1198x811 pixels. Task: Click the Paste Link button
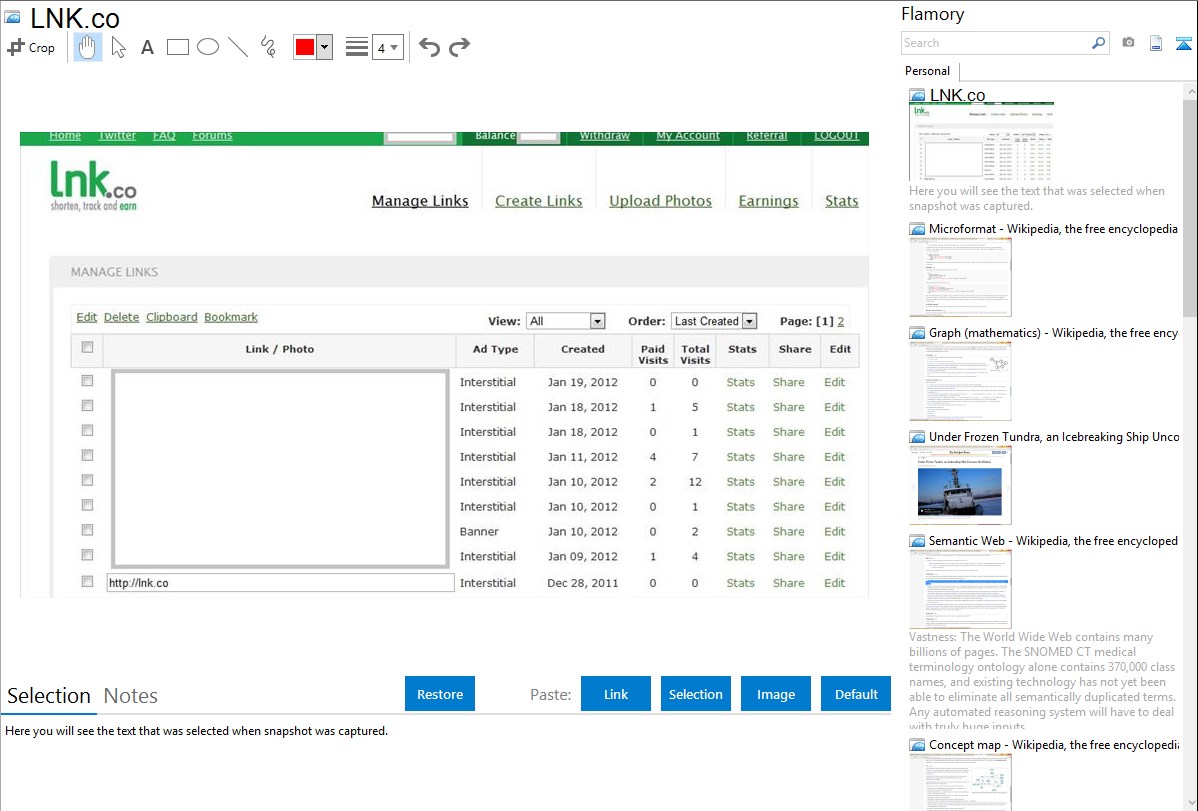[x=616, y=694]
